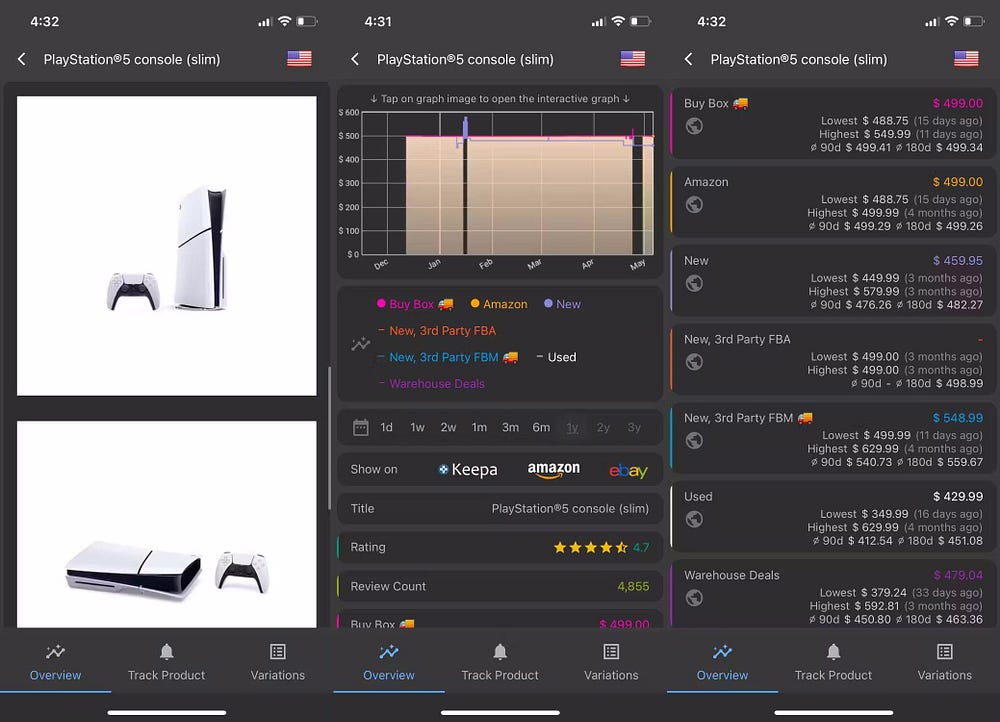Open globe icon in New, 3rd Party FBA card

[694, 362]
